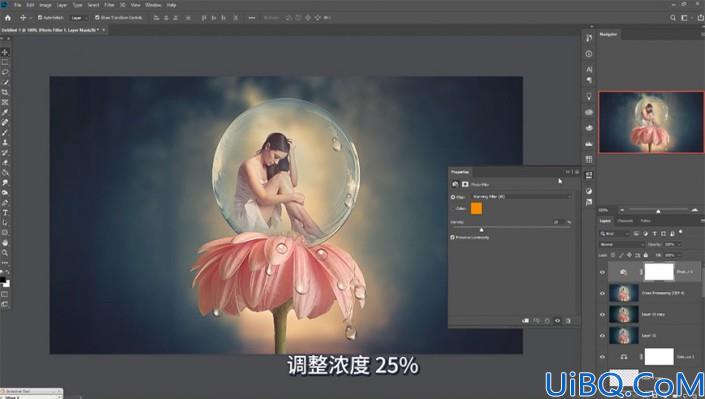Open the Histogram panel icon in dock
Image resolution: width=705 pixels, height=399 pixels.
[x=589, y=144]
